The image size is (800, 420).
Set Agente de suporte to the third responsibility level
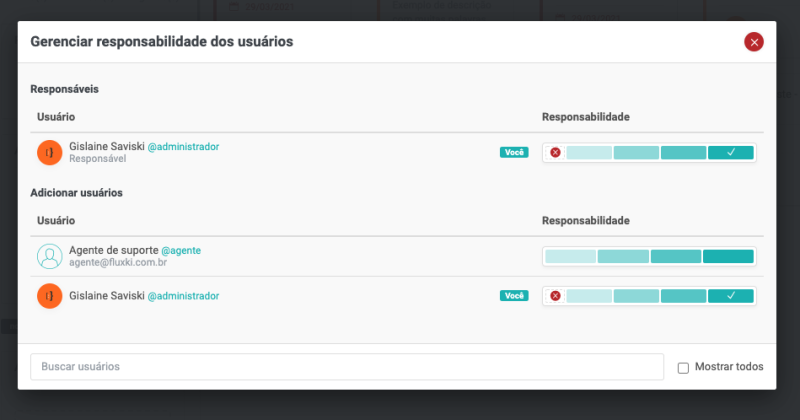click(676, 256)
